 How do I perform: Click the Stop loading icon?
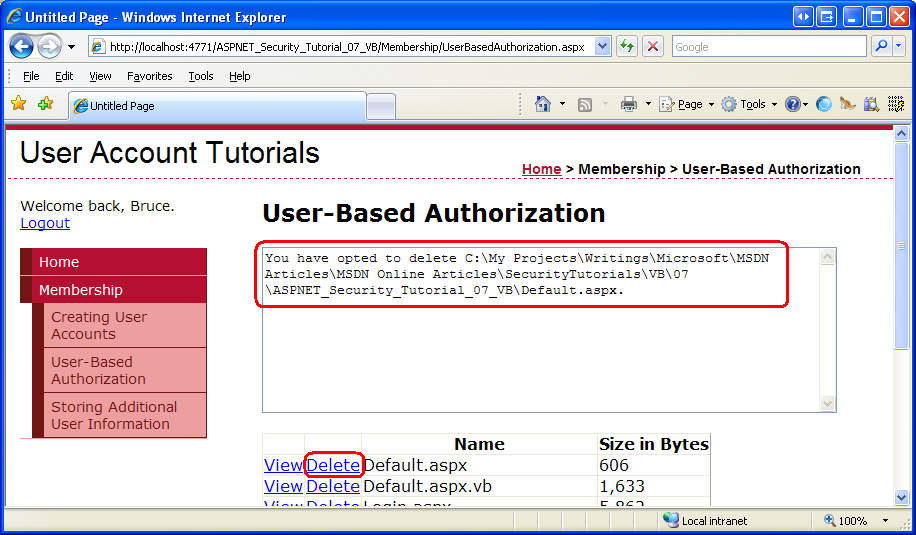click(653, 47)
